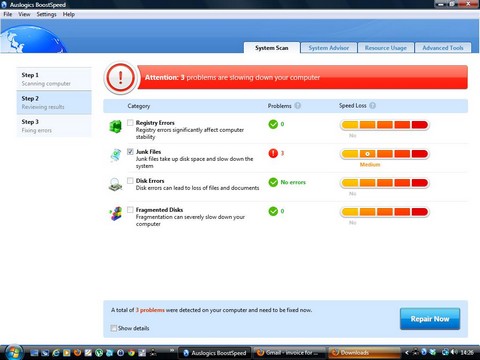Click the taskbar clock showing 14:26
The image size is (480, 360).
click(467, 352)
